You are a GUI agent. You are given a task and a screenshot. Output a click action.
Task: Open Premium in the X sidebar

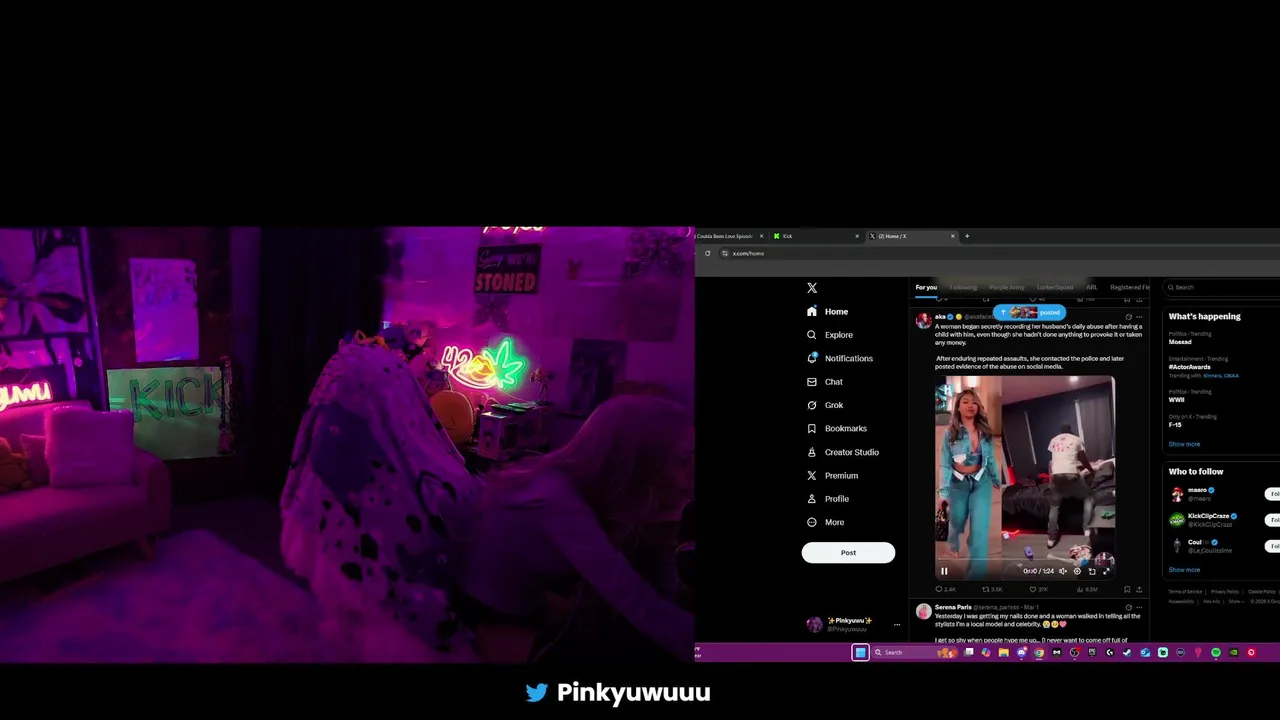[832, 475]
